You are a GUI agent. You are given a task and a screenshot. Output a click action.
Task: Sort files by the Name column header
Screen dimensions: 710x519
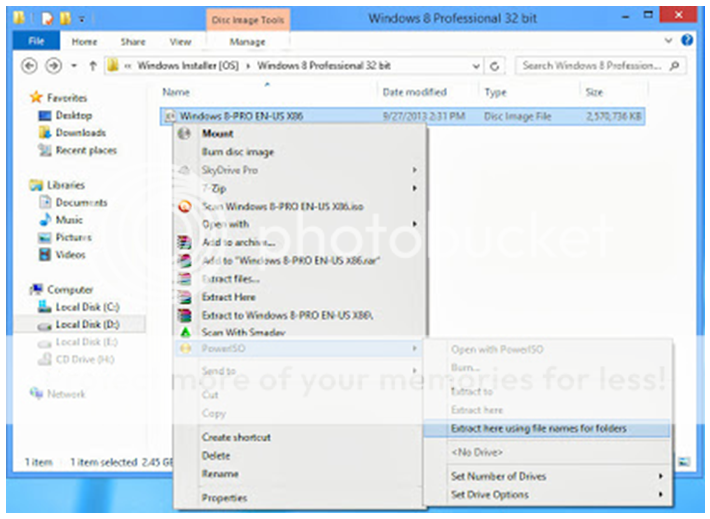pyautogui.click(x=176, y=92)
